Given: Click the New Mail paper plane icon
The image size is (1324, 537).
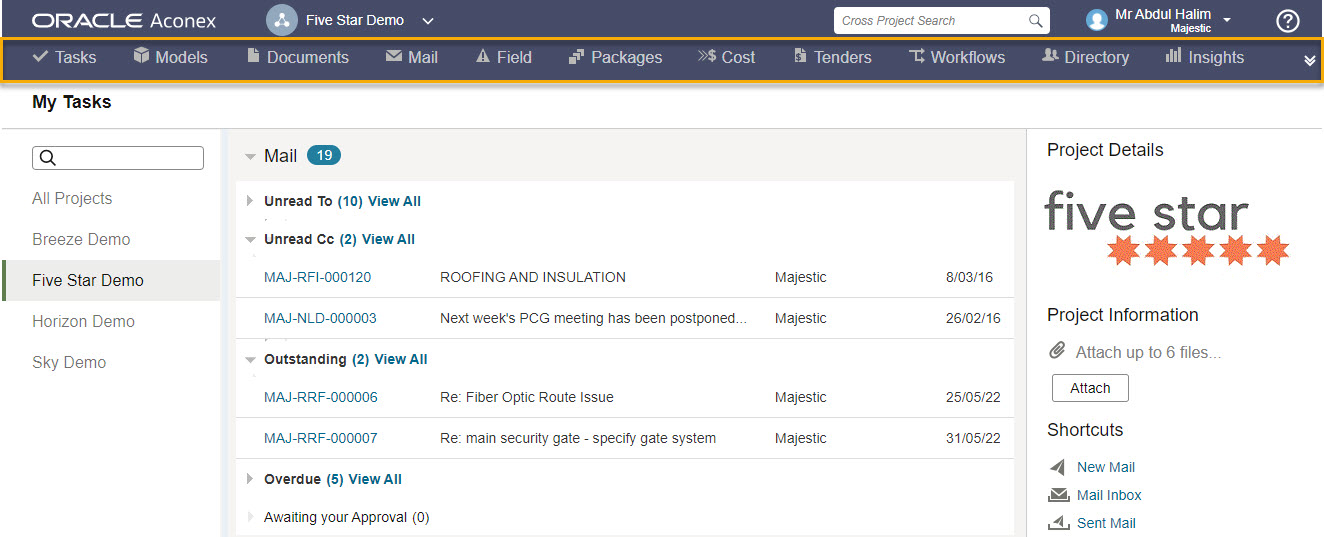Looking at the screenshot, I should click(1058, 467).
